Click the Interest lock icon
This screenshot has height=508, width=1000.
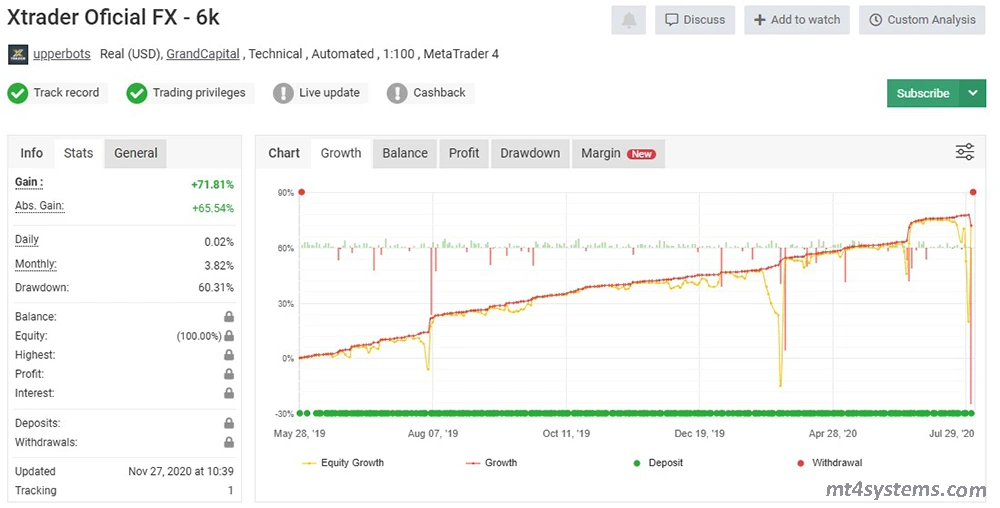coord(229,393)
